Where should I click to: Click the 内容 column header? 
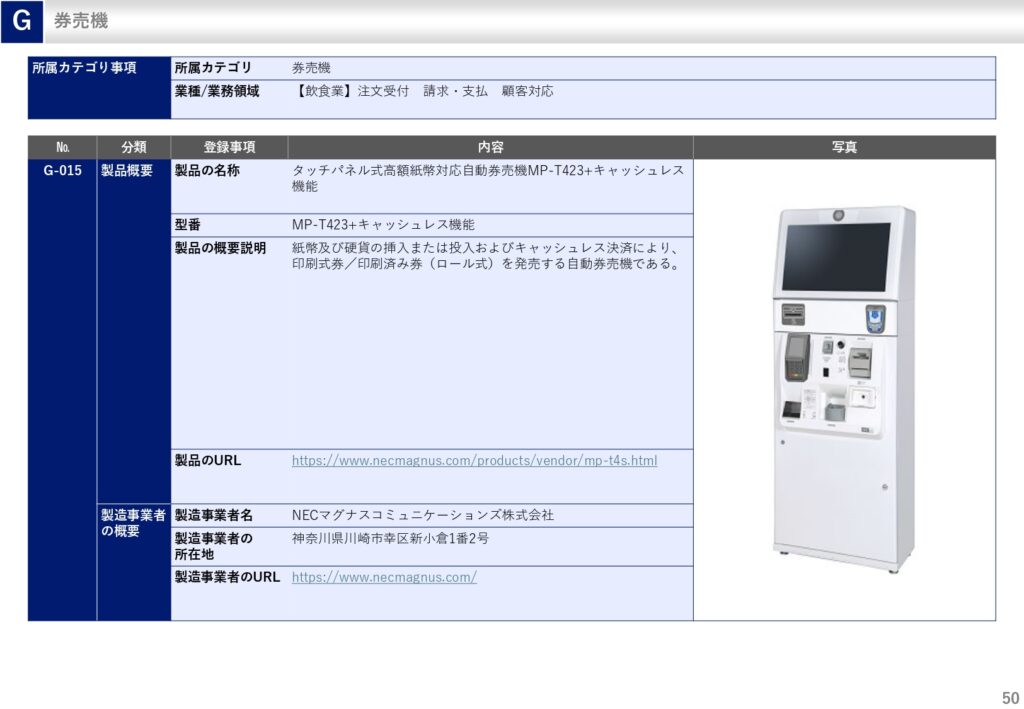click(490, 147)
